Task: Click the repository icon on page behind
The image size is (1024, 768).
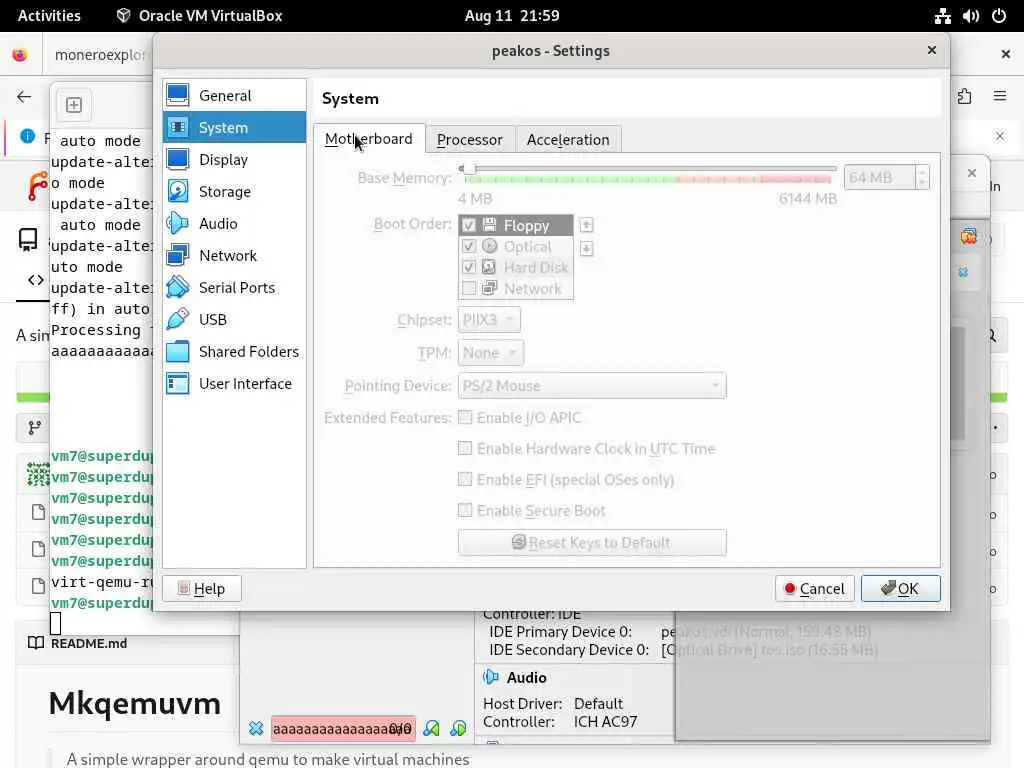Action: point(28,240)
